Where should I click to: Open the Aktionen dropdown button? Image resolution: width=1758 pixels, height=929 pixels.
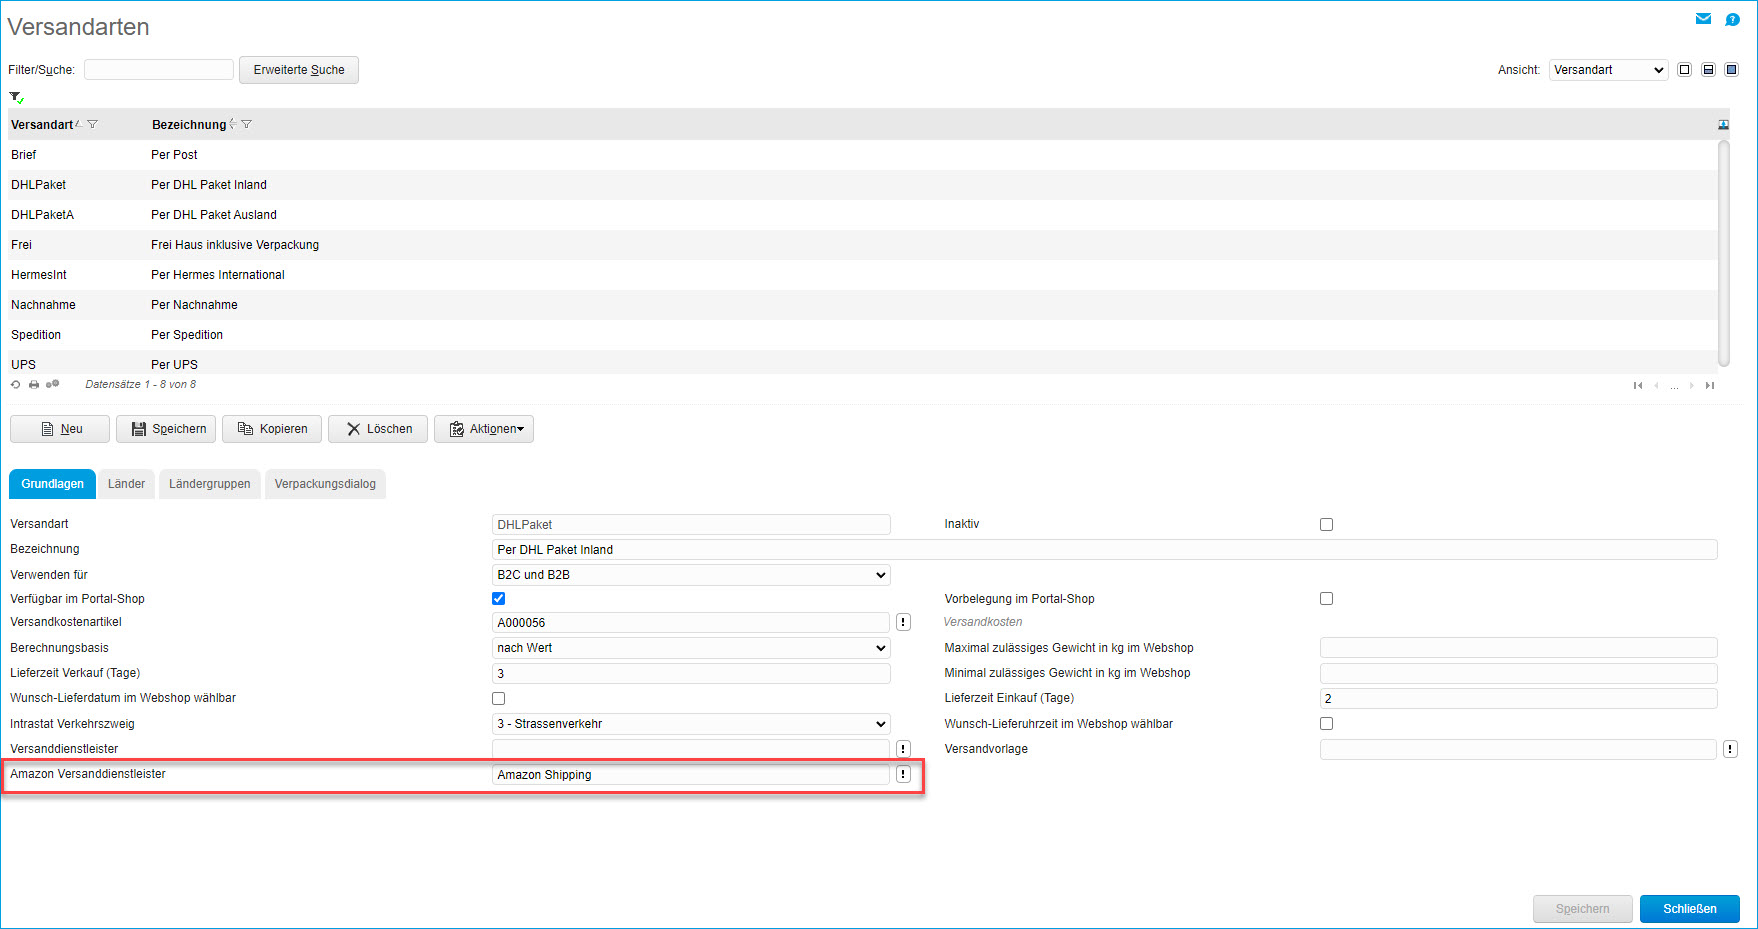point(484,429)
